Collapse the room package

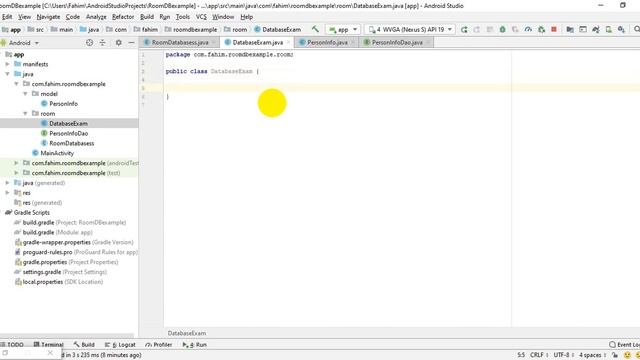click(25, 113)
